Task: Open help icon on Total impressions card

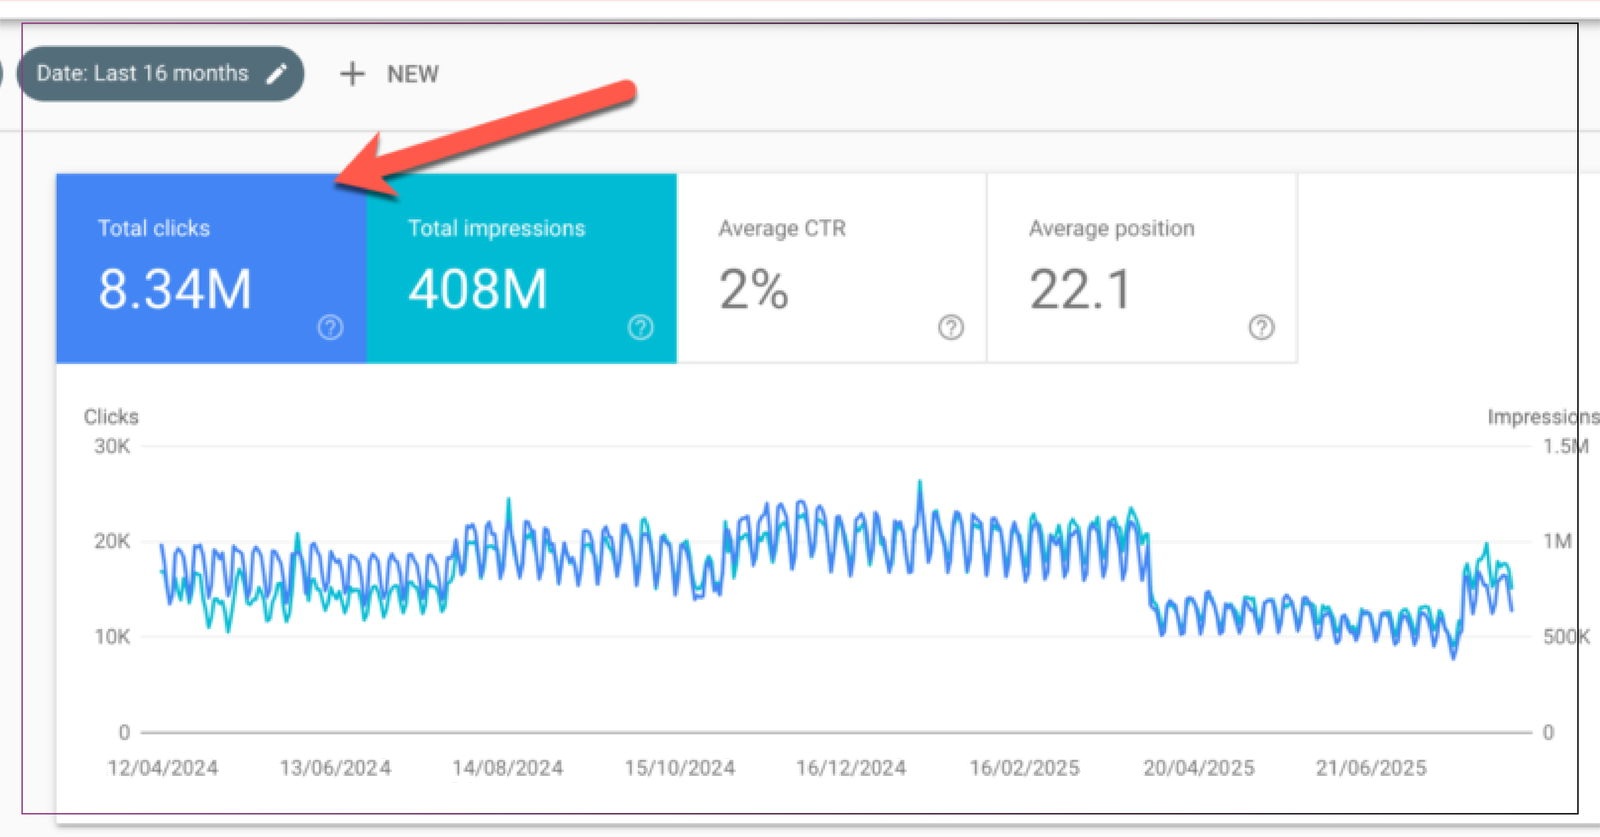Action: 640,327
